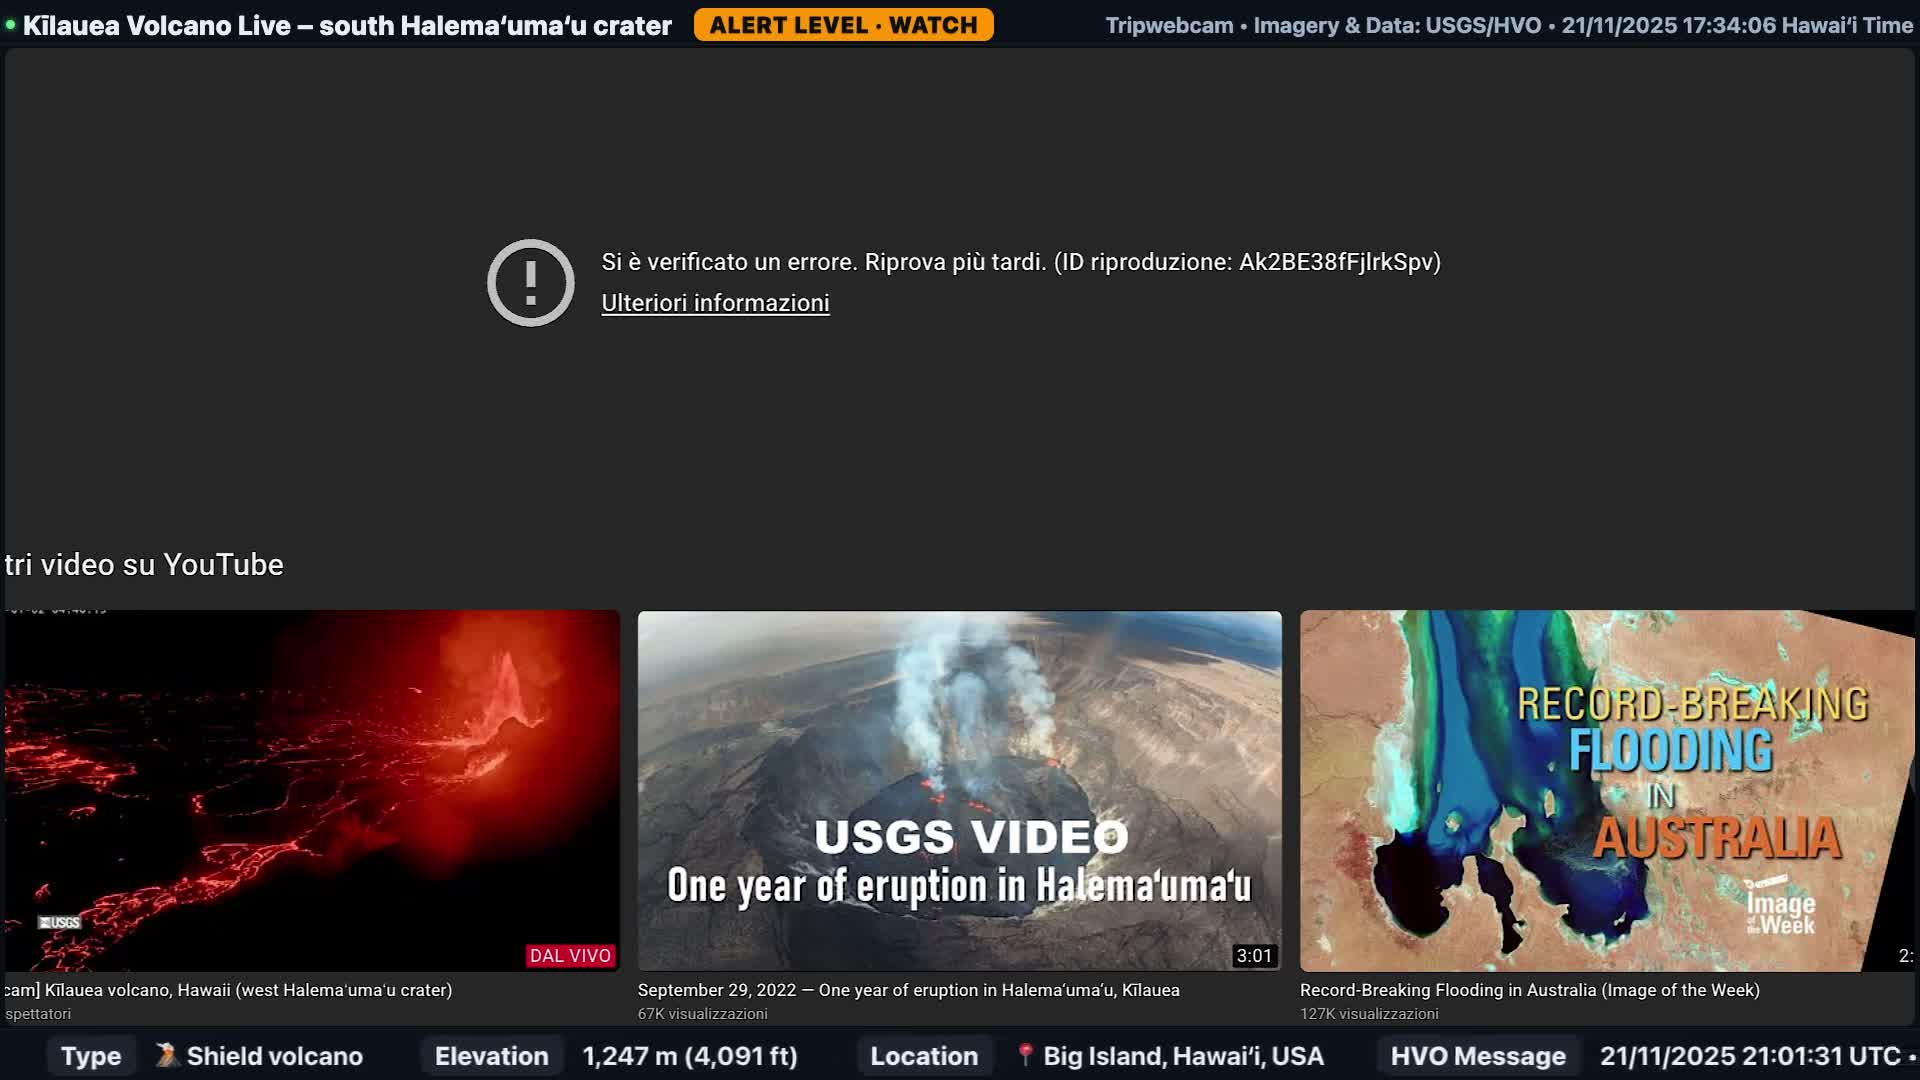The height and width of the screenshot is (1080, 1920).
Task: Select the shield volcano emoji icon
Action: coord(167,1055)
